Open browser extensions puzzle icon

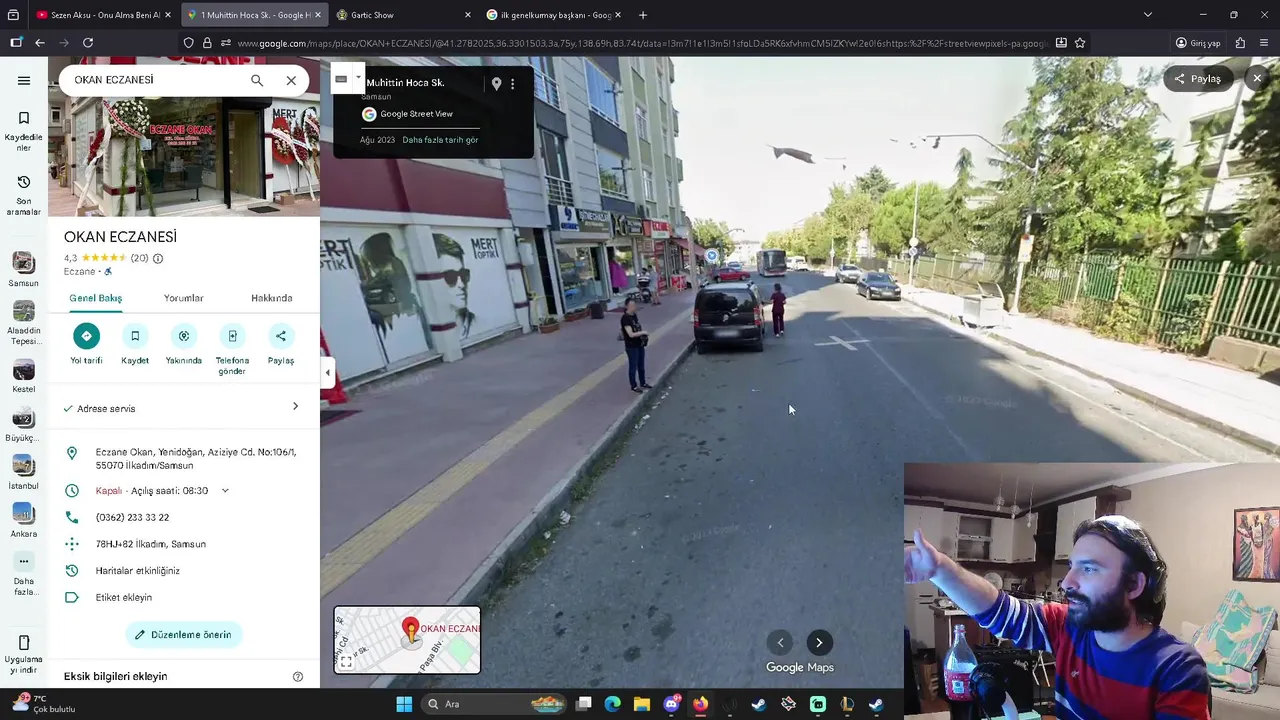[x=1240, y=43]
